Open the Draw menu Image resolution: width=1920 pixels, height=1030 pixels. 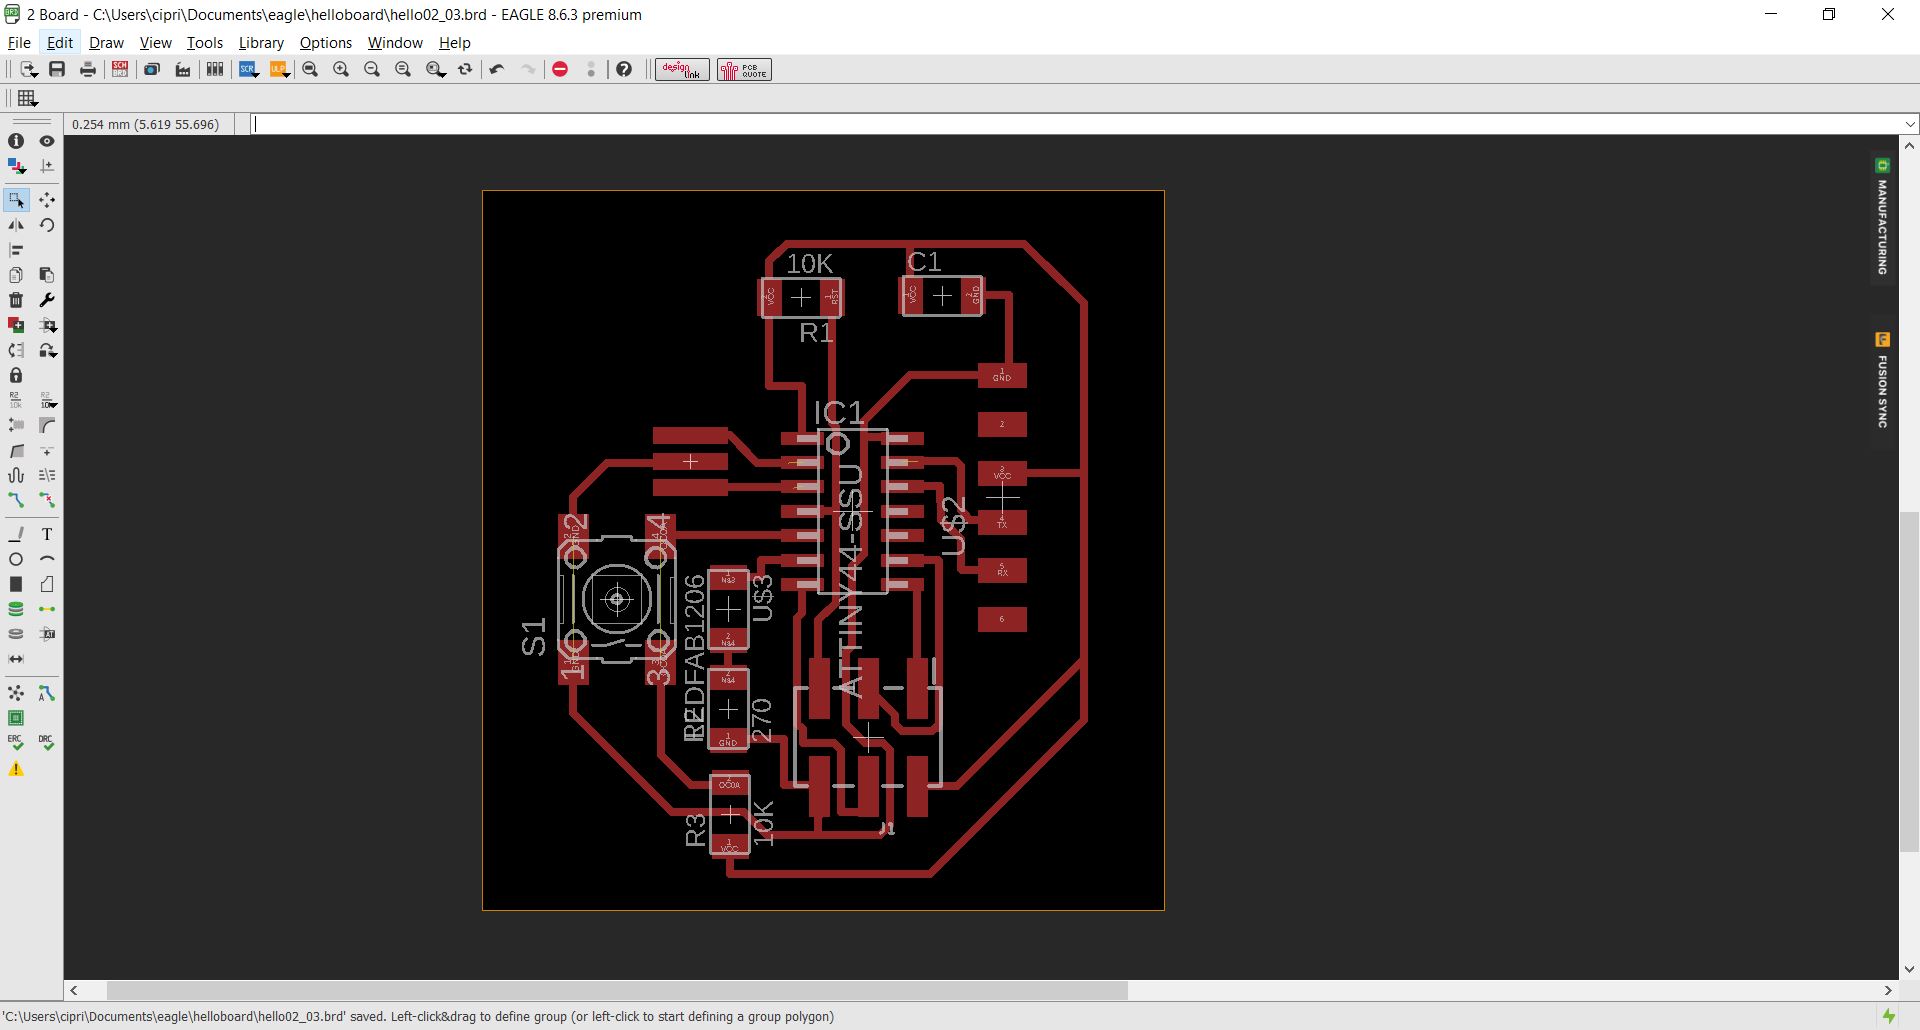[106, 43]
